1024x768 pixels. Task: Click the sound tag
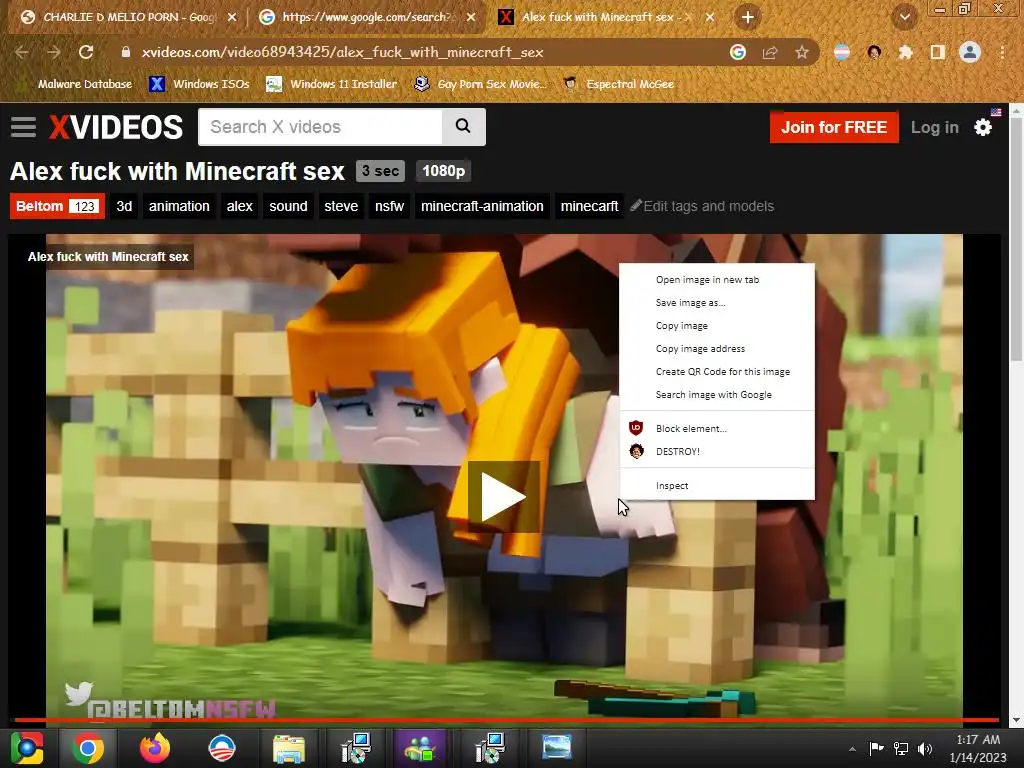click(288, 206)
